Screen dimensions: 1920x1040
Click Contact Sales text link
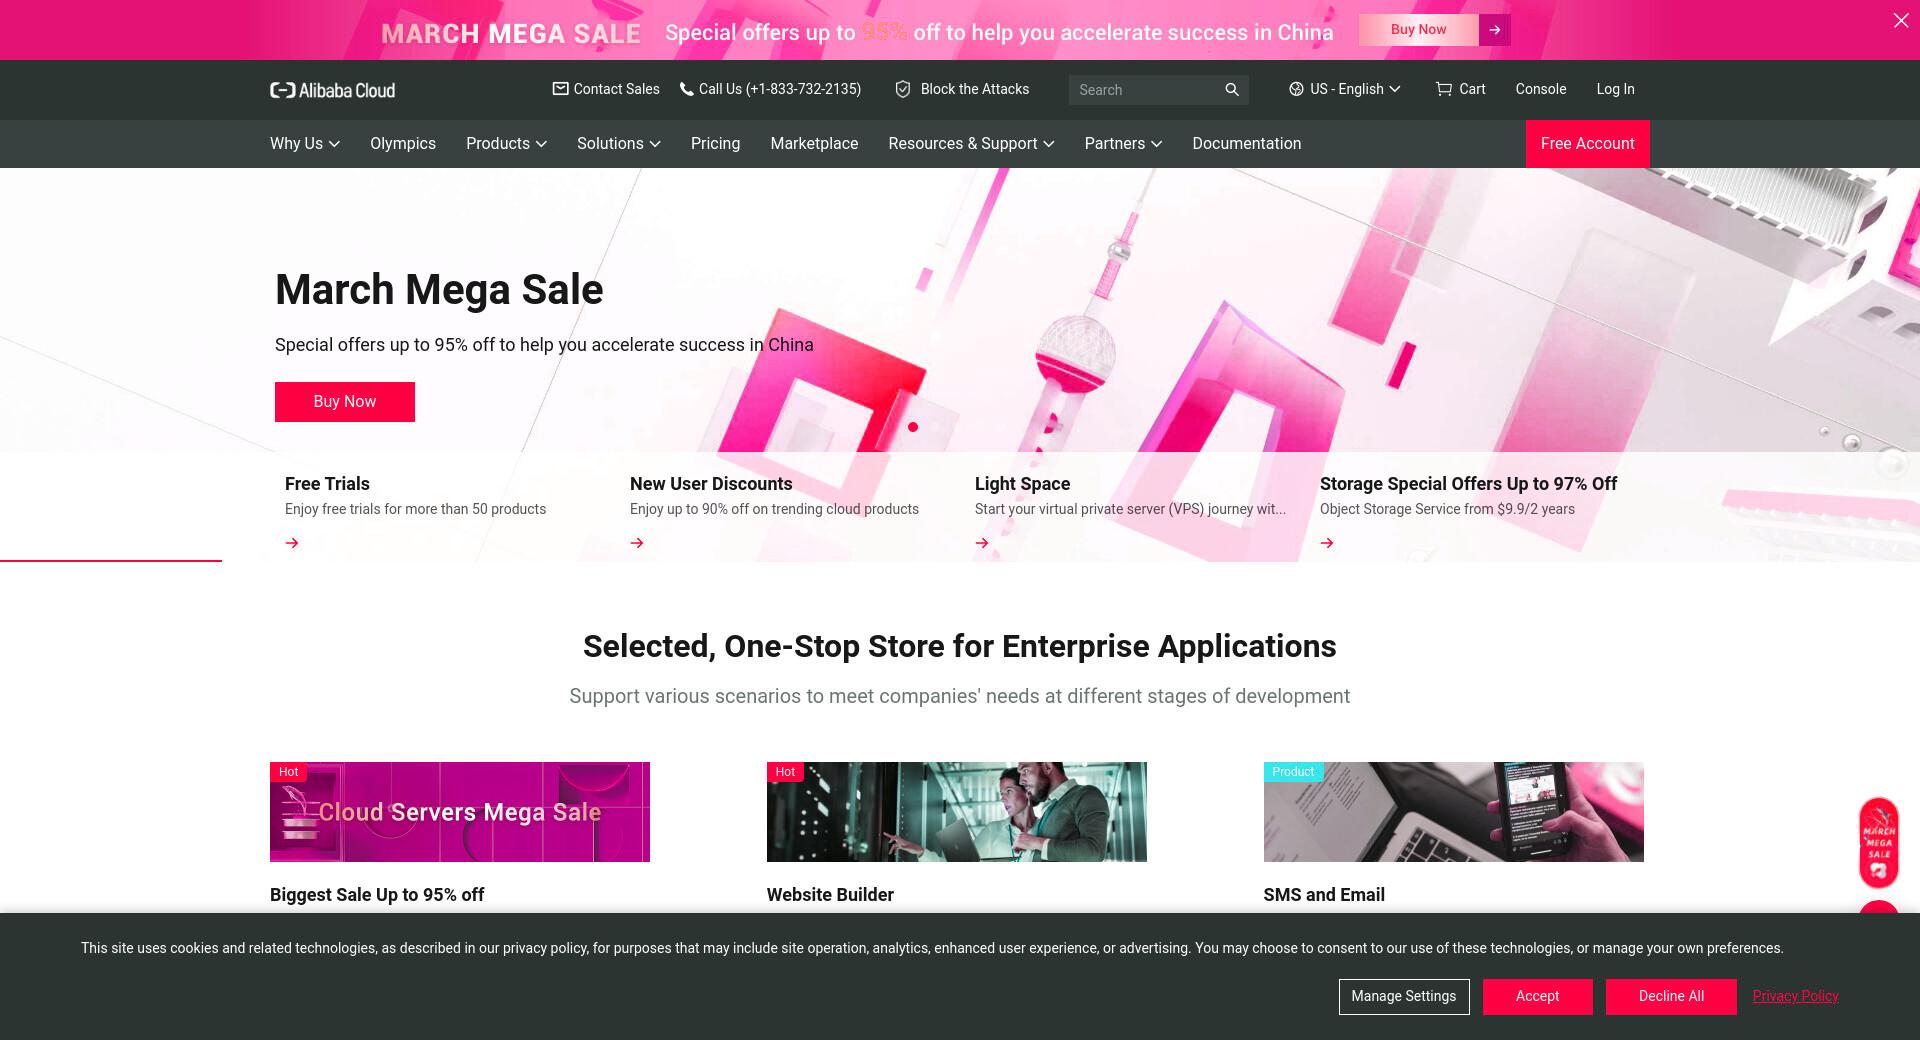[x=616, y=89]
